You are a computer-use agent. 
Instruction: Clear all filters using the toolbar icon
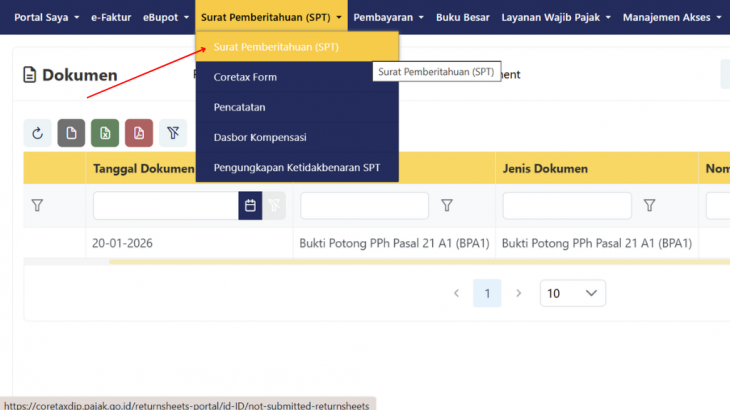[172, 133]
